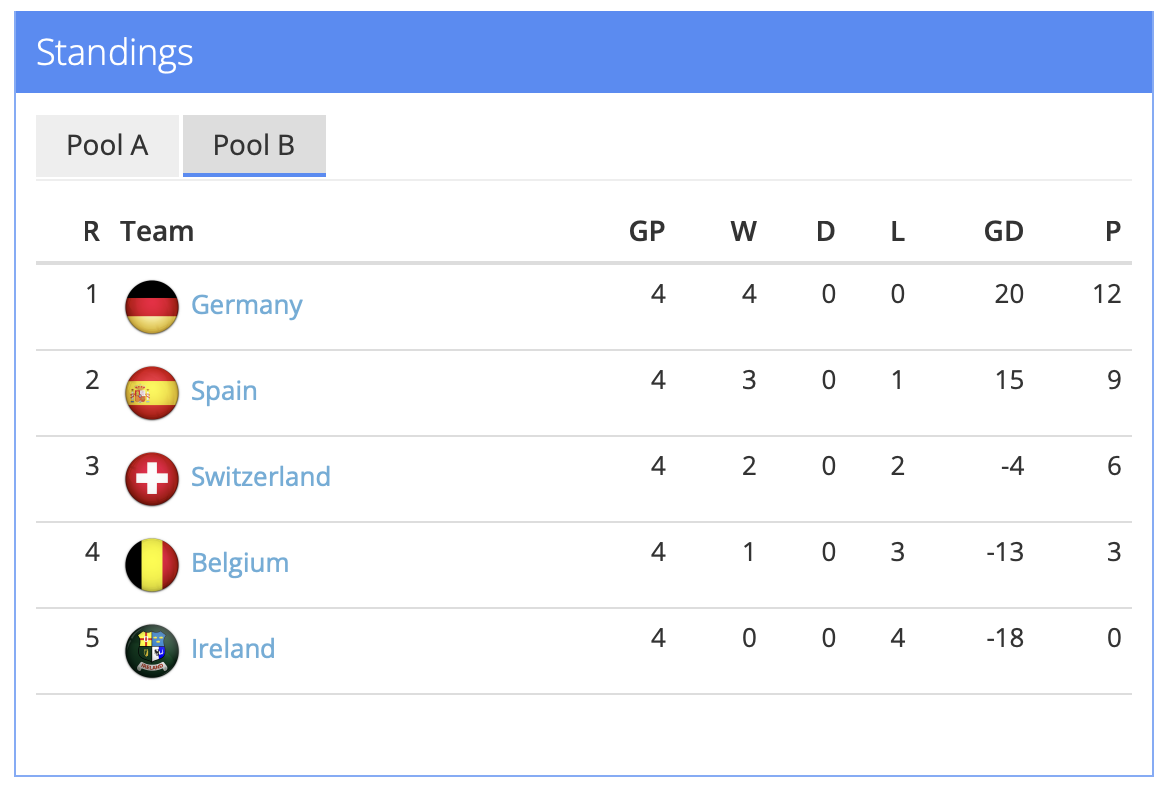Open the Spain team link
The image size is (1167, 790).
[x=224, y=390]
